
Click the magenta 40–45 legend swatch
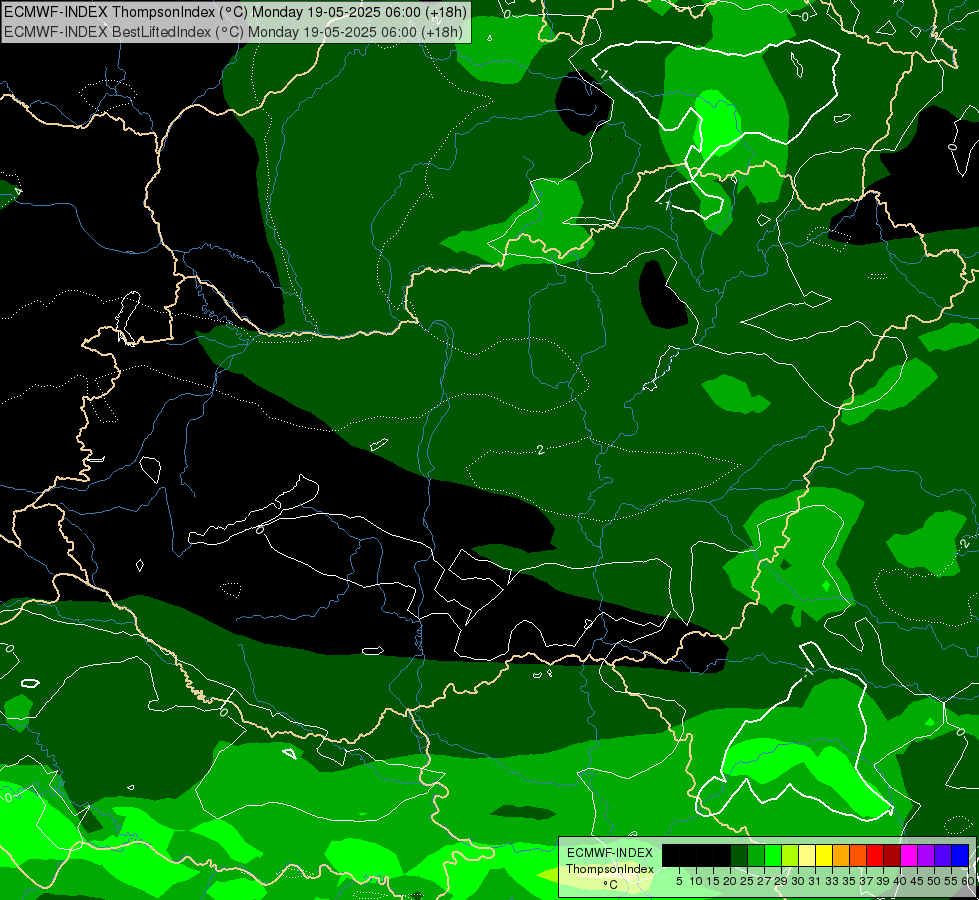click(910, 856)
